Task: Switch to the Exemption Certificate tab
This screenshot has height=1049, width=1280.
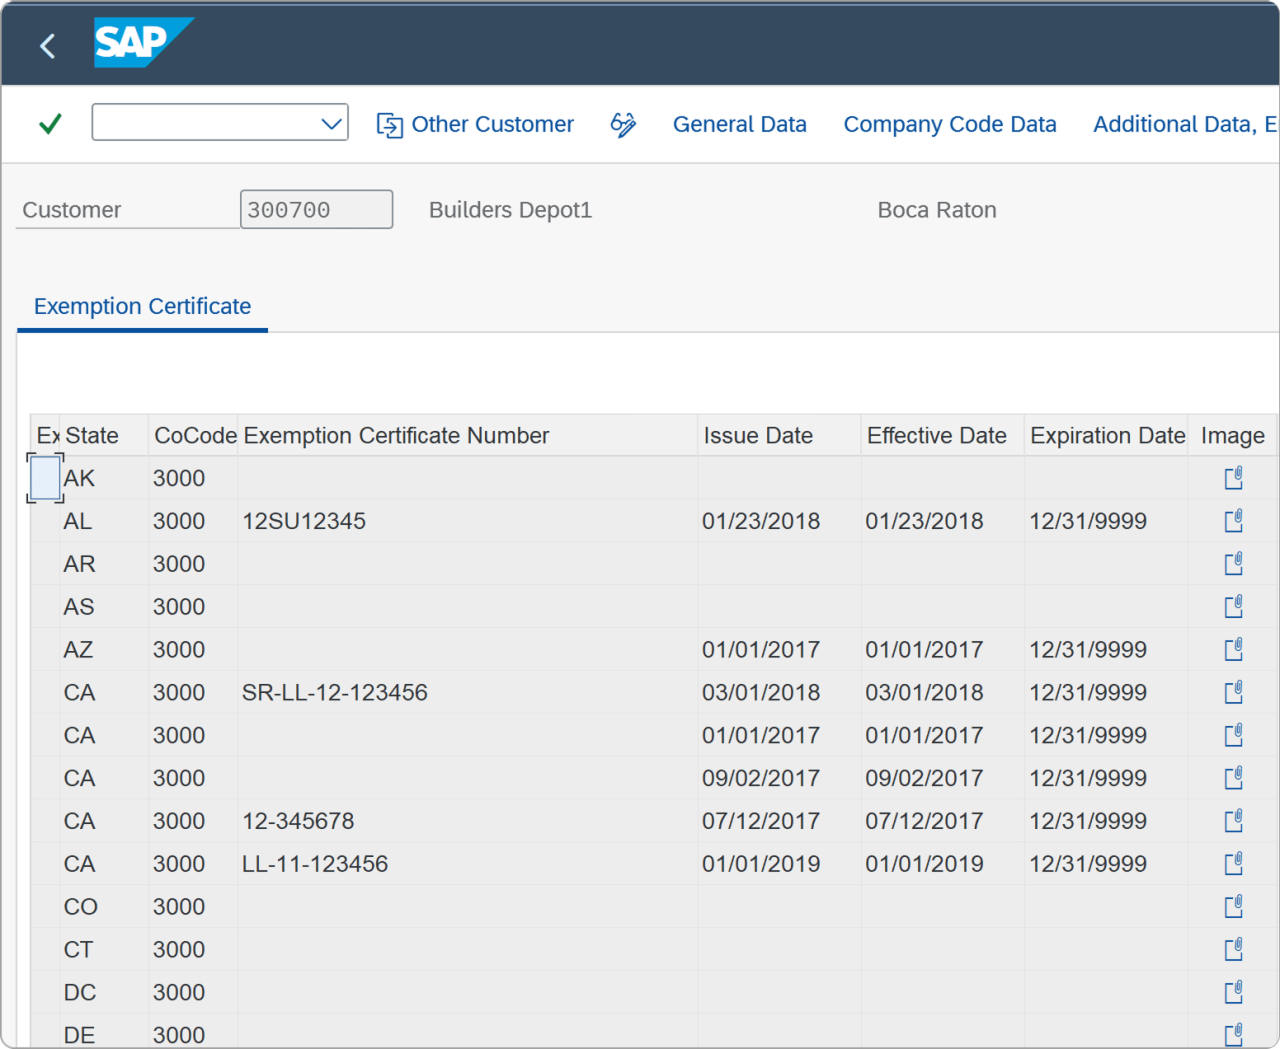Action: coord(142,306)
